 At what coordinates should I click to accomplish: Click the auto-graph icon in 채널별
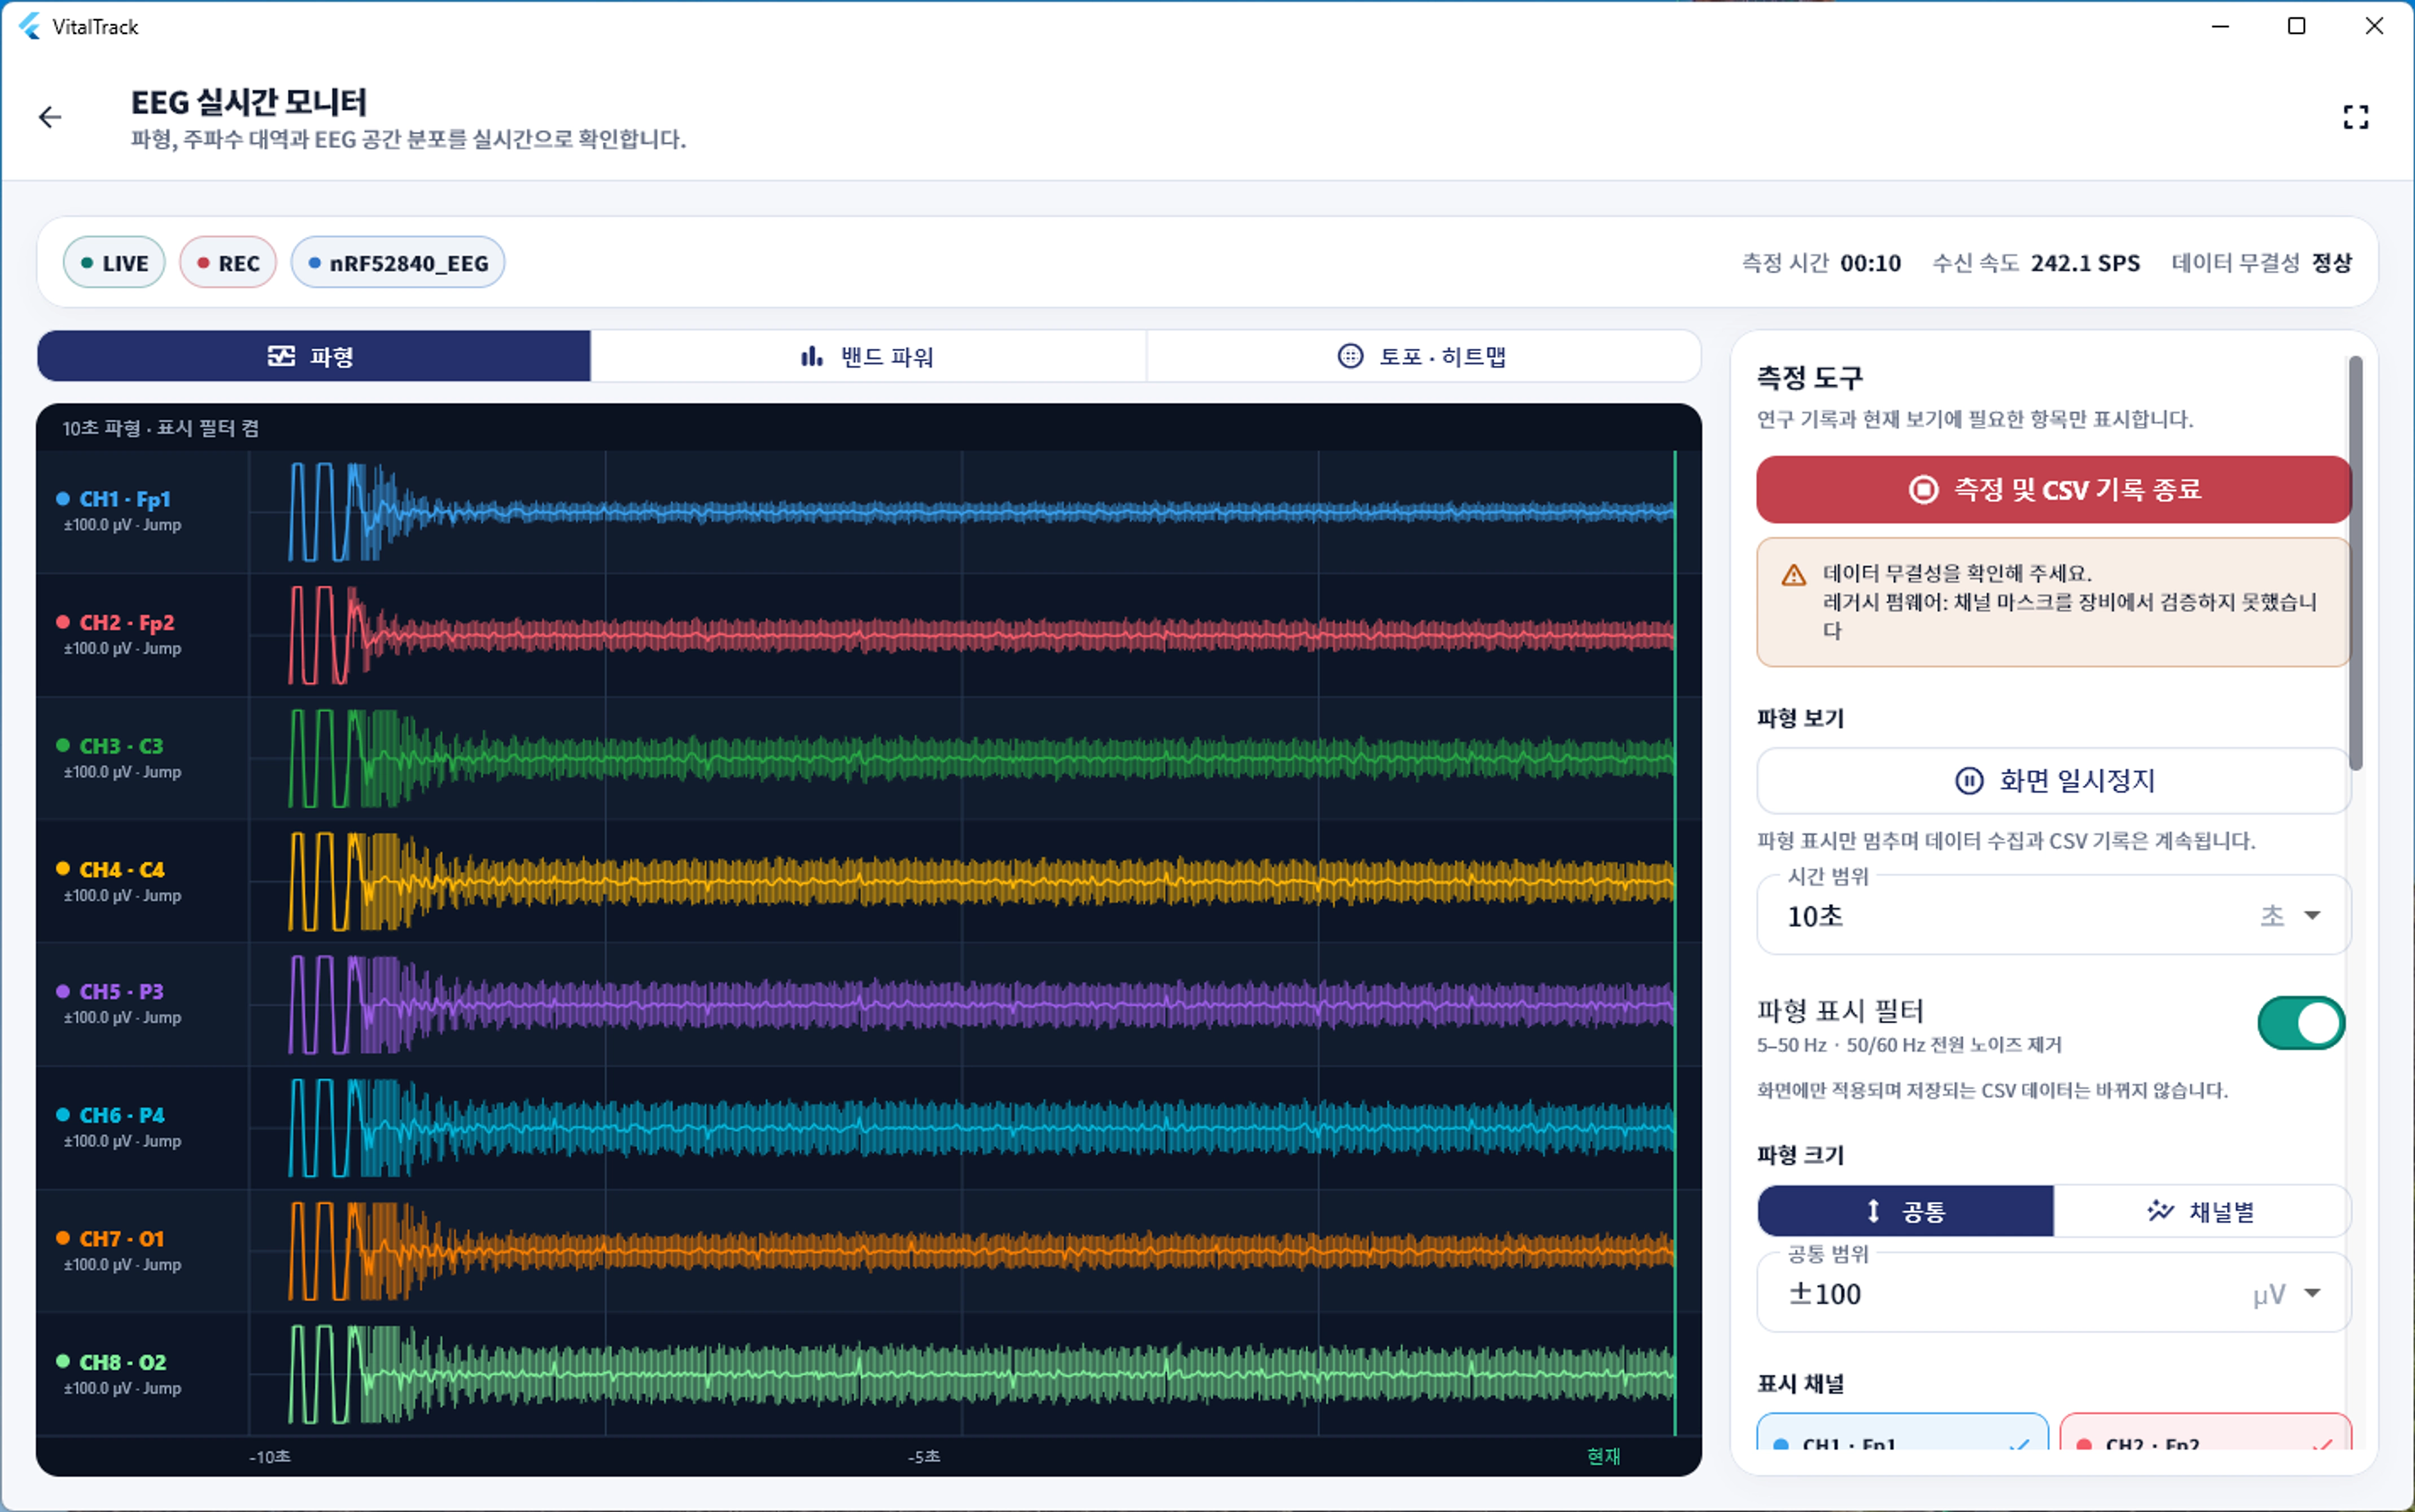[x=2160, y=1211]
